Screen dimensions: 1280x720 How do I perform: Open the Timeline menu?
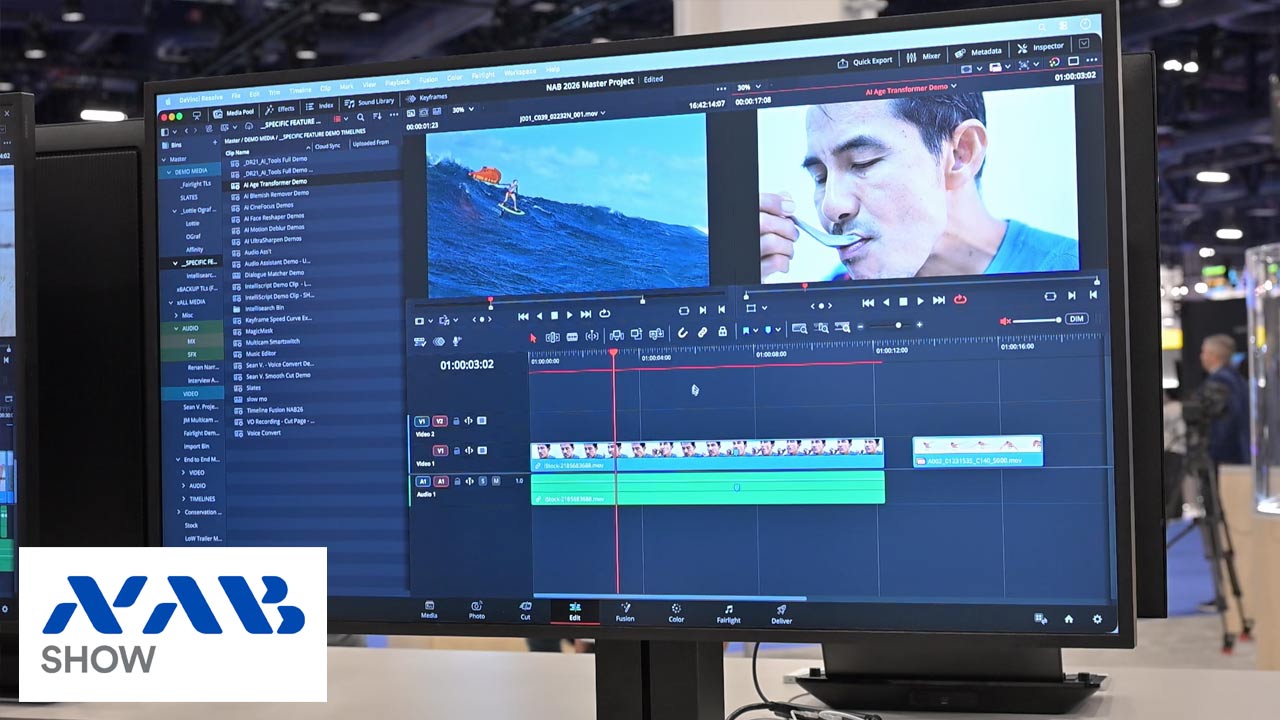[x=300, y=90]
